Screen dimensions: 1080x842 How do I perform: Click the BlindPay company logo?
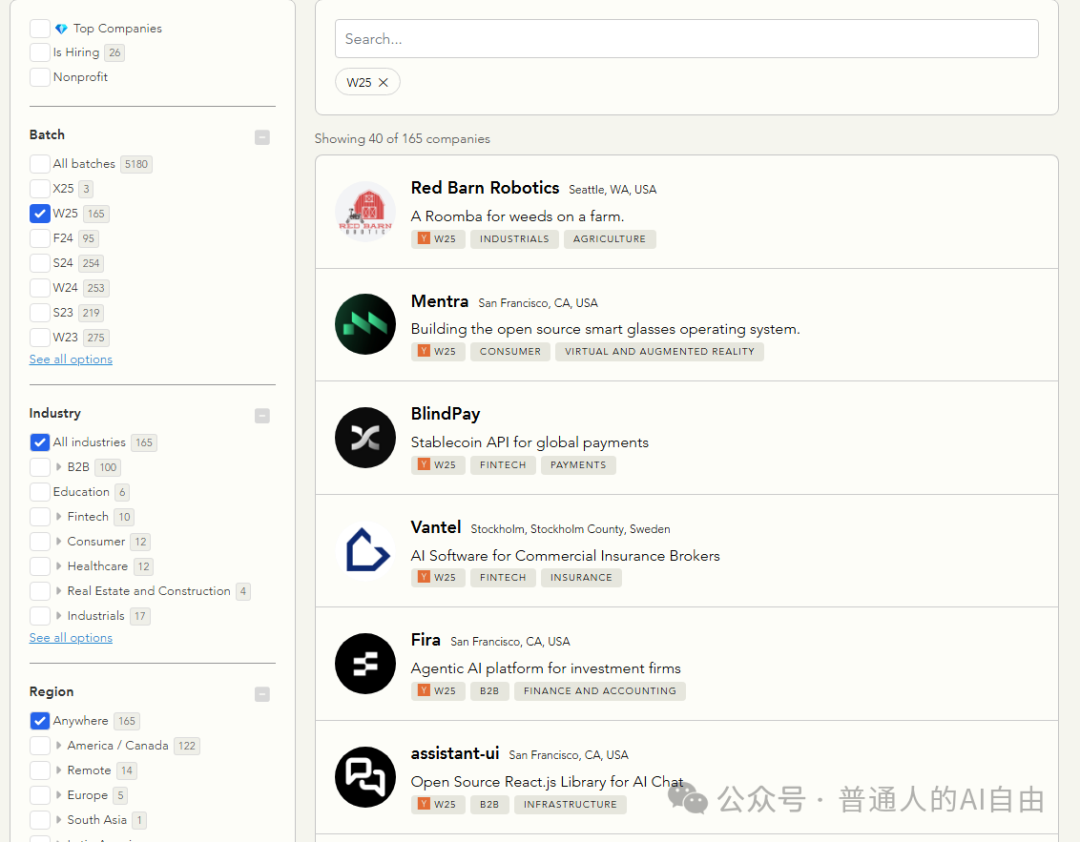tap(365, 438)
